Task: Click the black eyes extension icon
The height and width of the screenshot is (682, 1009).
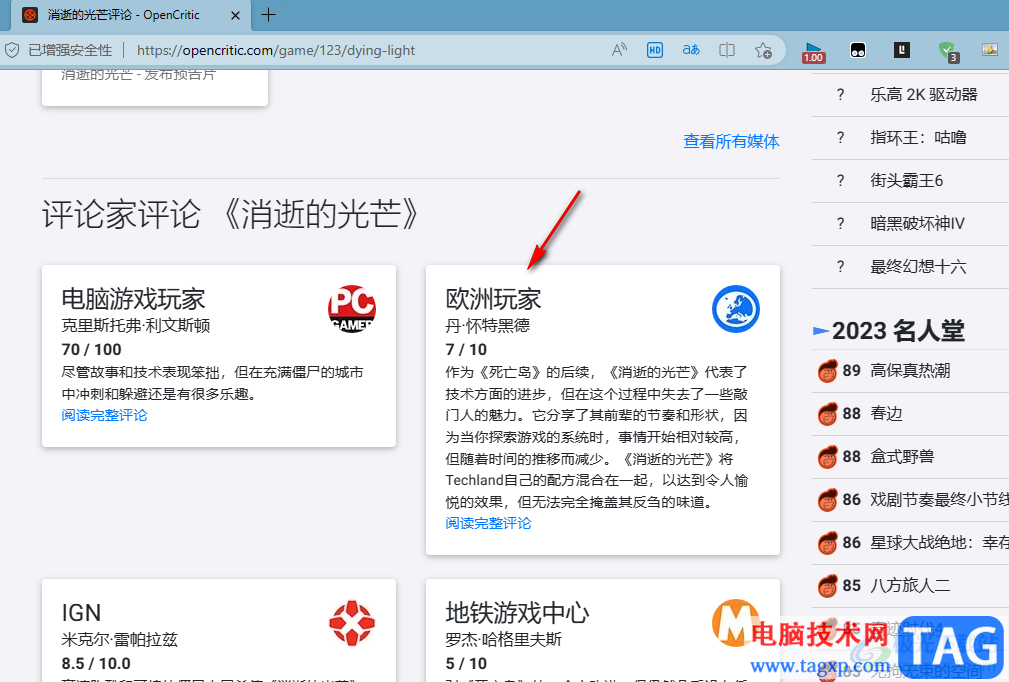Action: [858, 50]
